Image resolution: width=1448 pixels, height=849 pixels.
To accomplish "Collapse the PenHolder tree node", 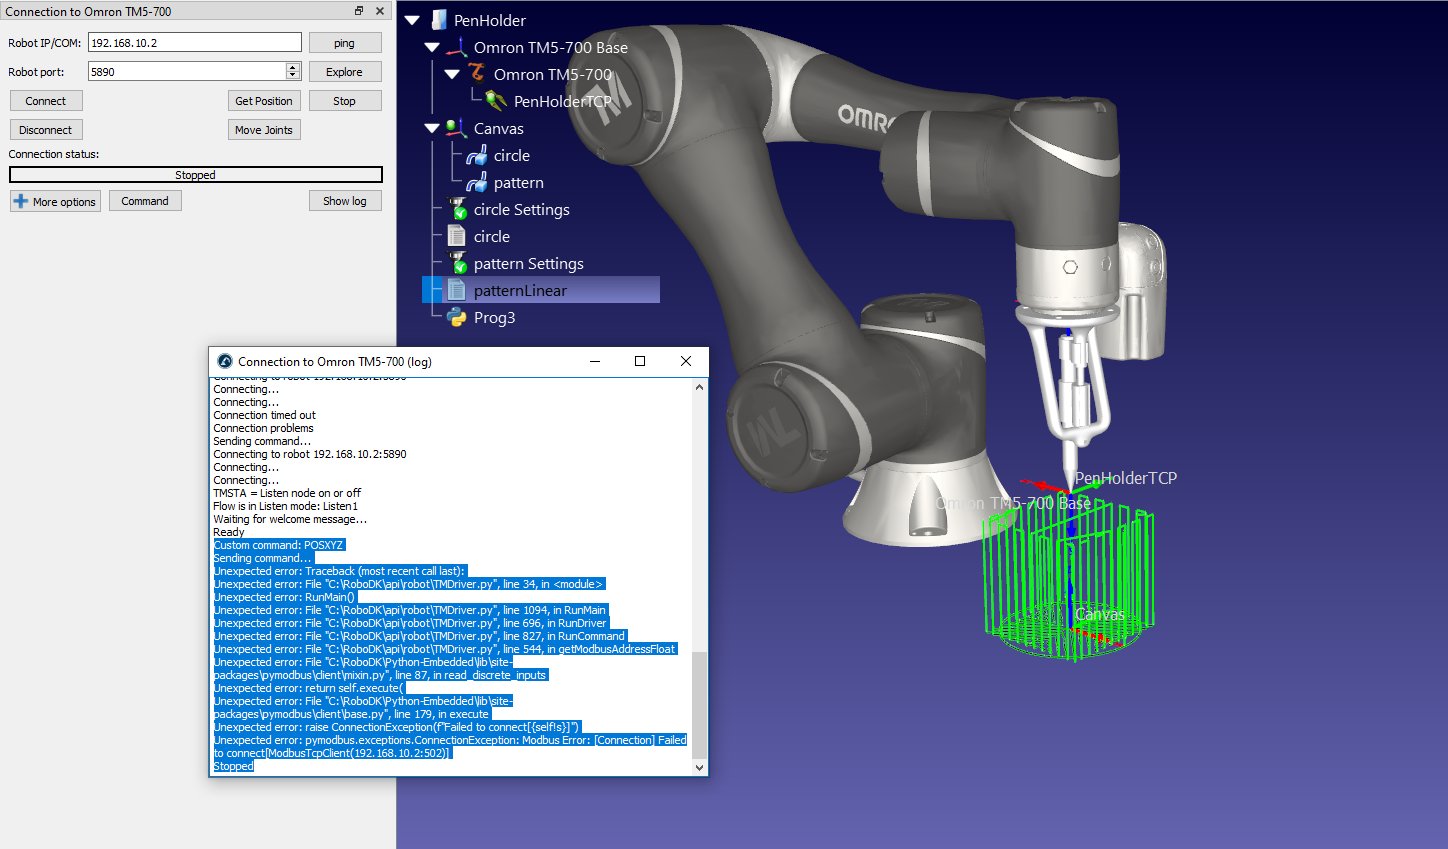I will (412, 20).
